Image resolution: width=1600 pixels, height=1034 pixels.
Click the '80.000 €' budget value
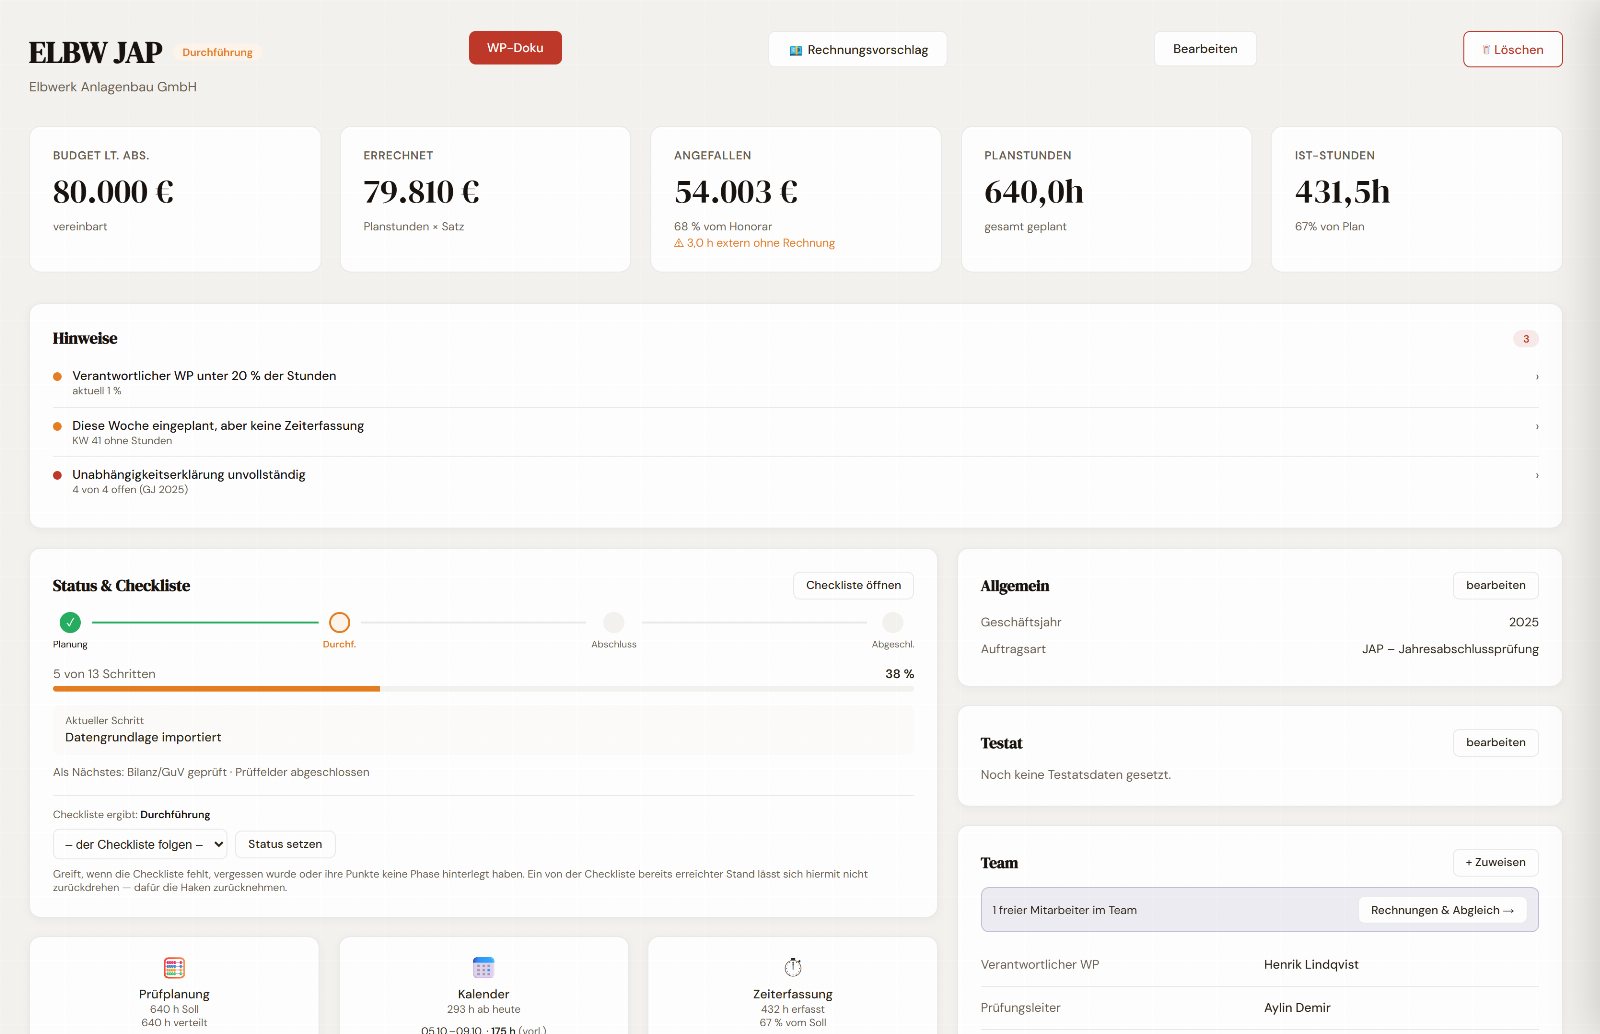113,191
